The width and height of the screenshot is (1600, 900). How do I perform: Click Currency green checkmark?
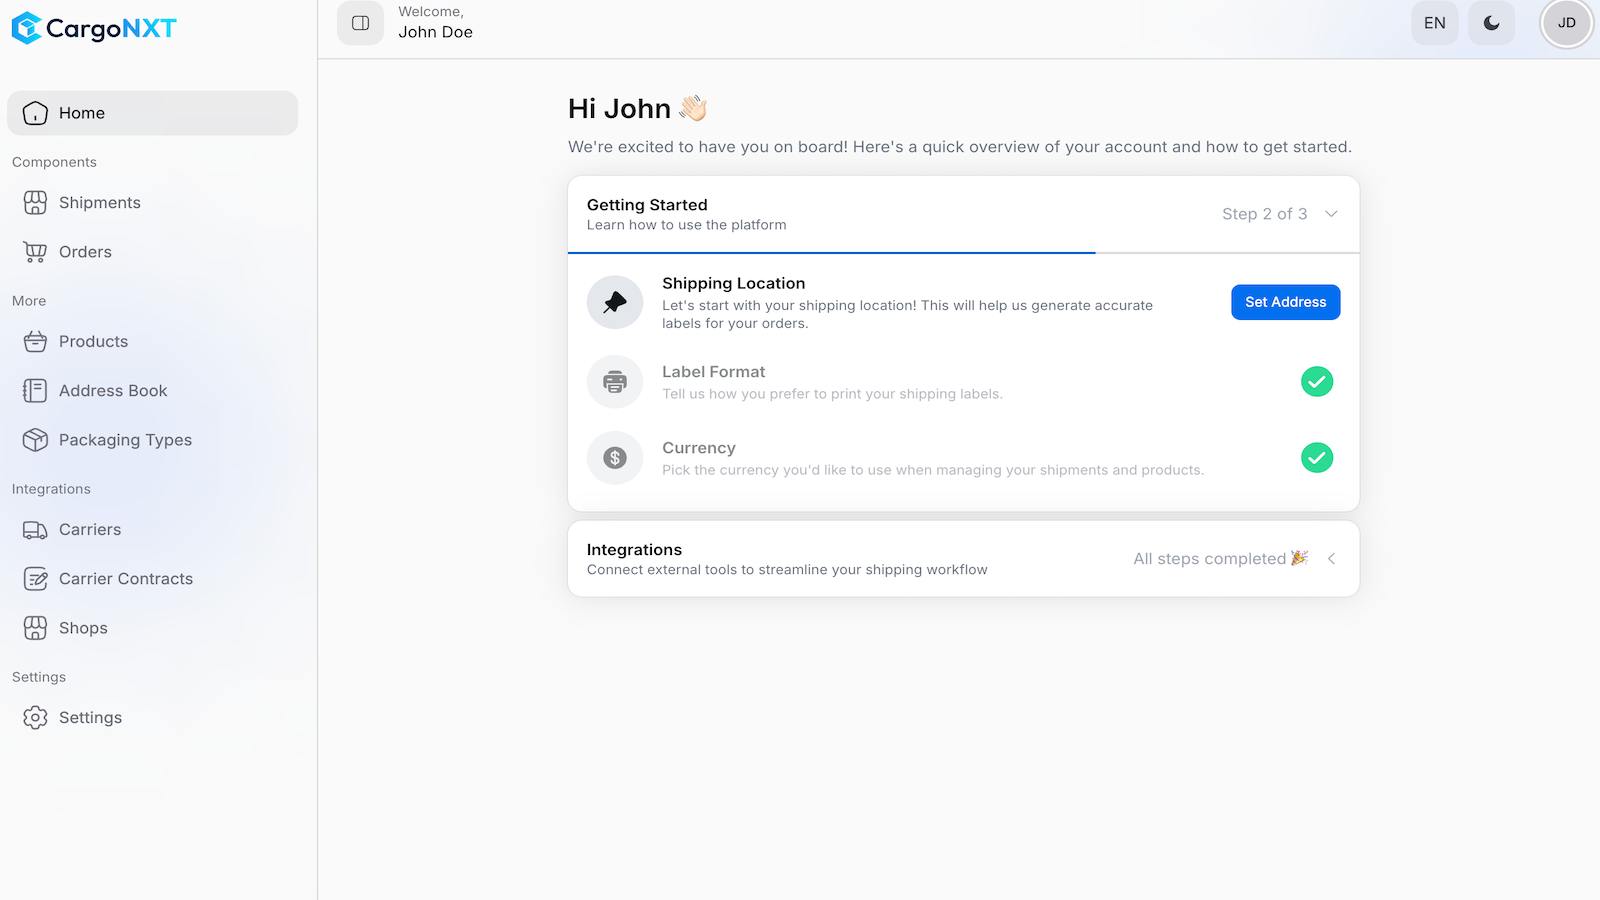click(x=1317, y=458)
